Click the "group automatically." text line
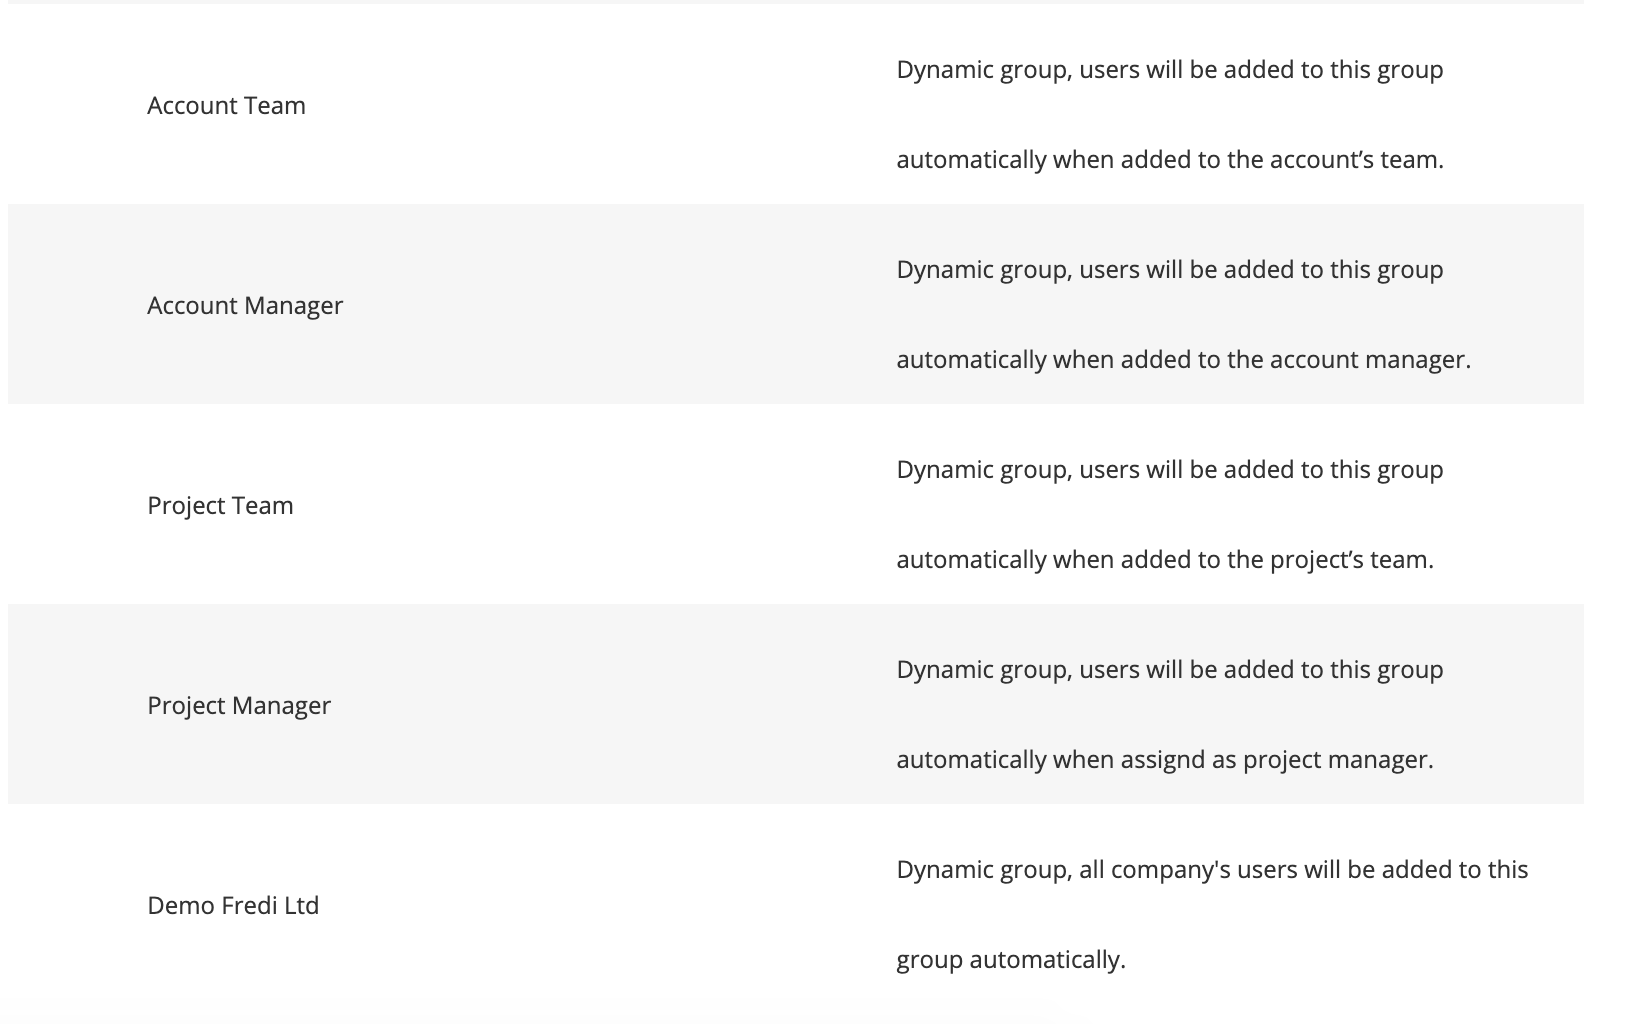This screenshot has height=1024, width=1628. click(1011, 960)
